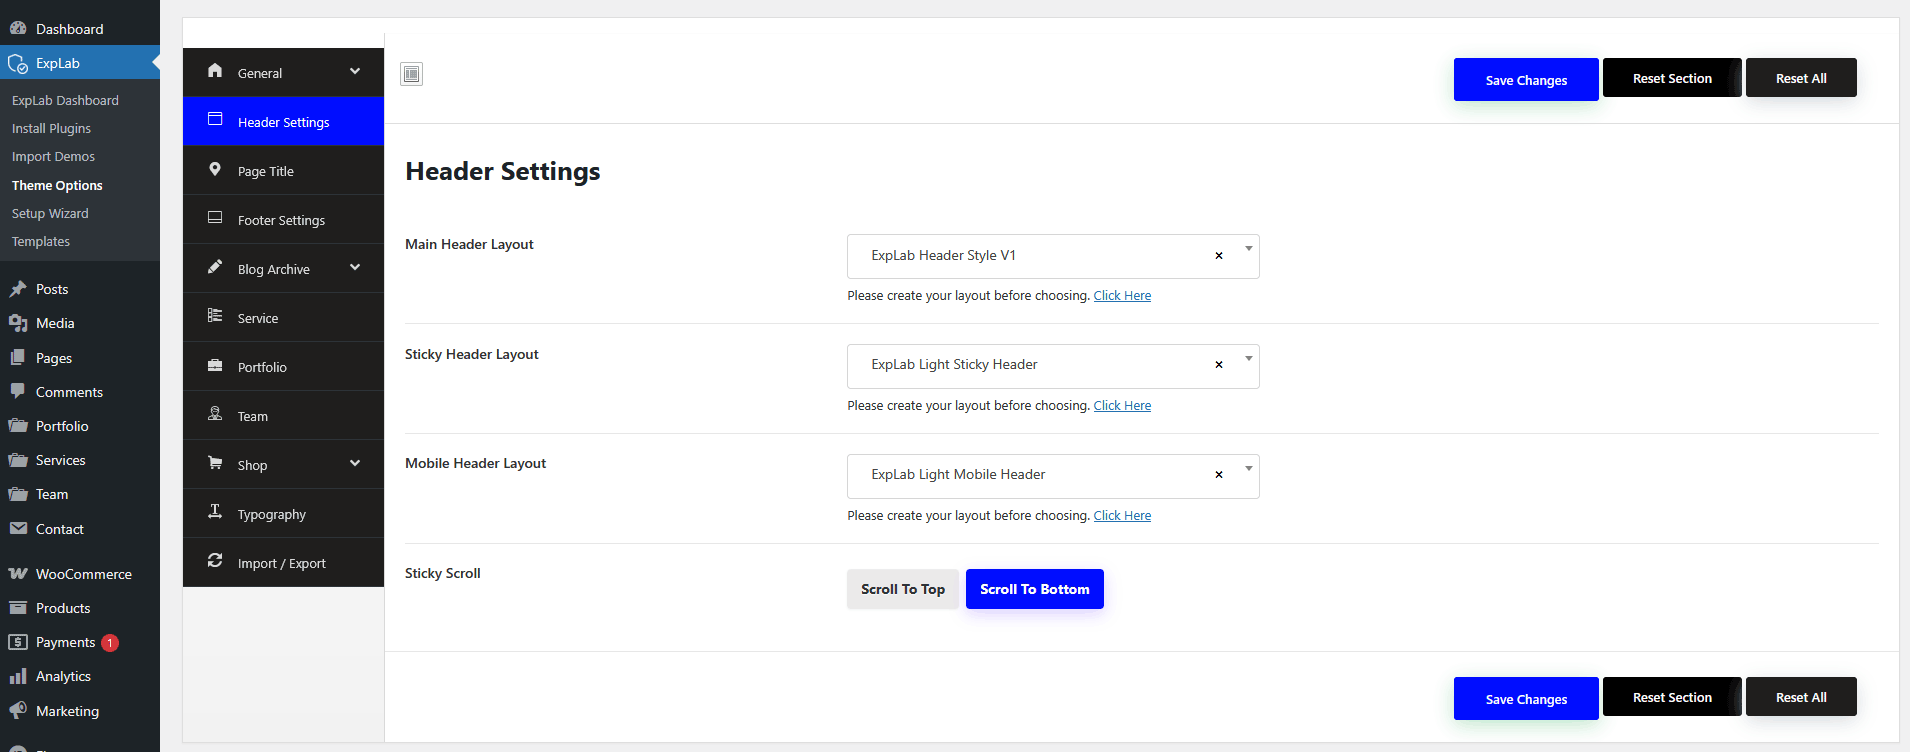
Task: Clear the Sticky Header Layout selection
Action: point(1218,365)
